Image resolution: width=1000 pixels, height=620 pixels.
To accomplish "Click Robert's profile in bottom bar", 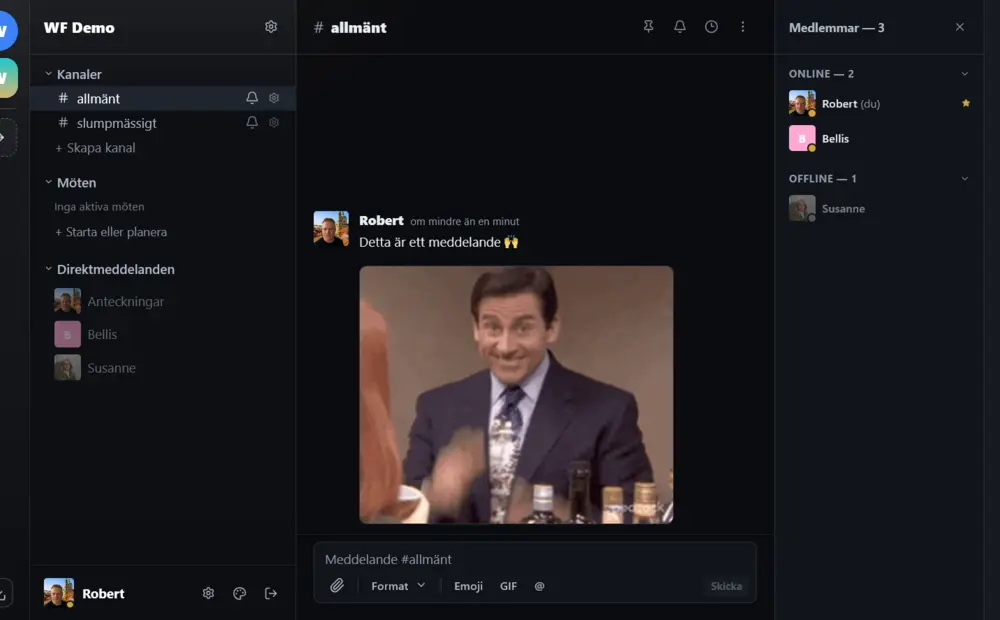I will pyautogui.click(x=84, y=593).
